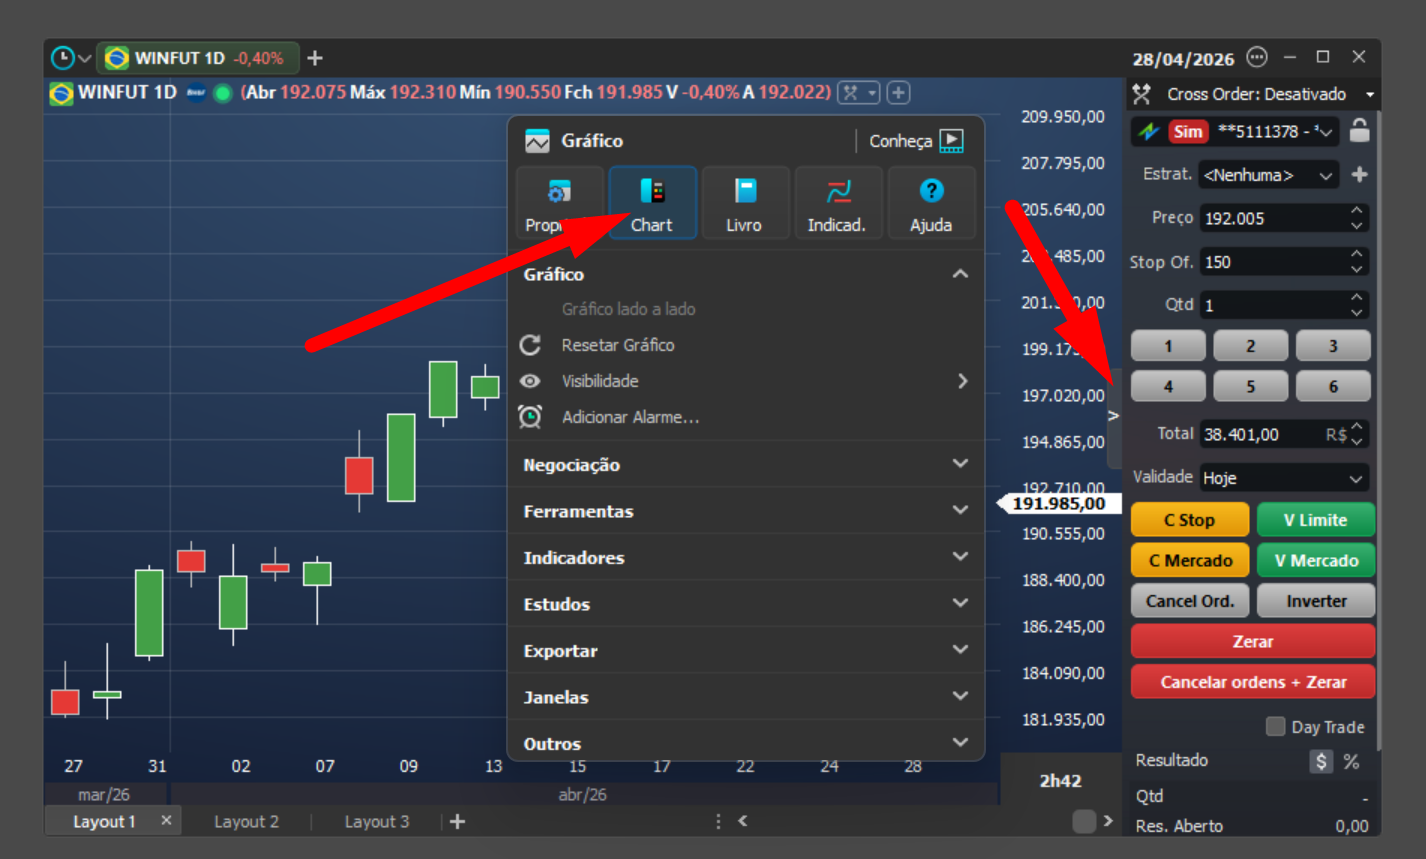The height and width of the screenshot is (859, 1426).
Task: Switch to Layout 1 tab
Action: tap(104, 821)
